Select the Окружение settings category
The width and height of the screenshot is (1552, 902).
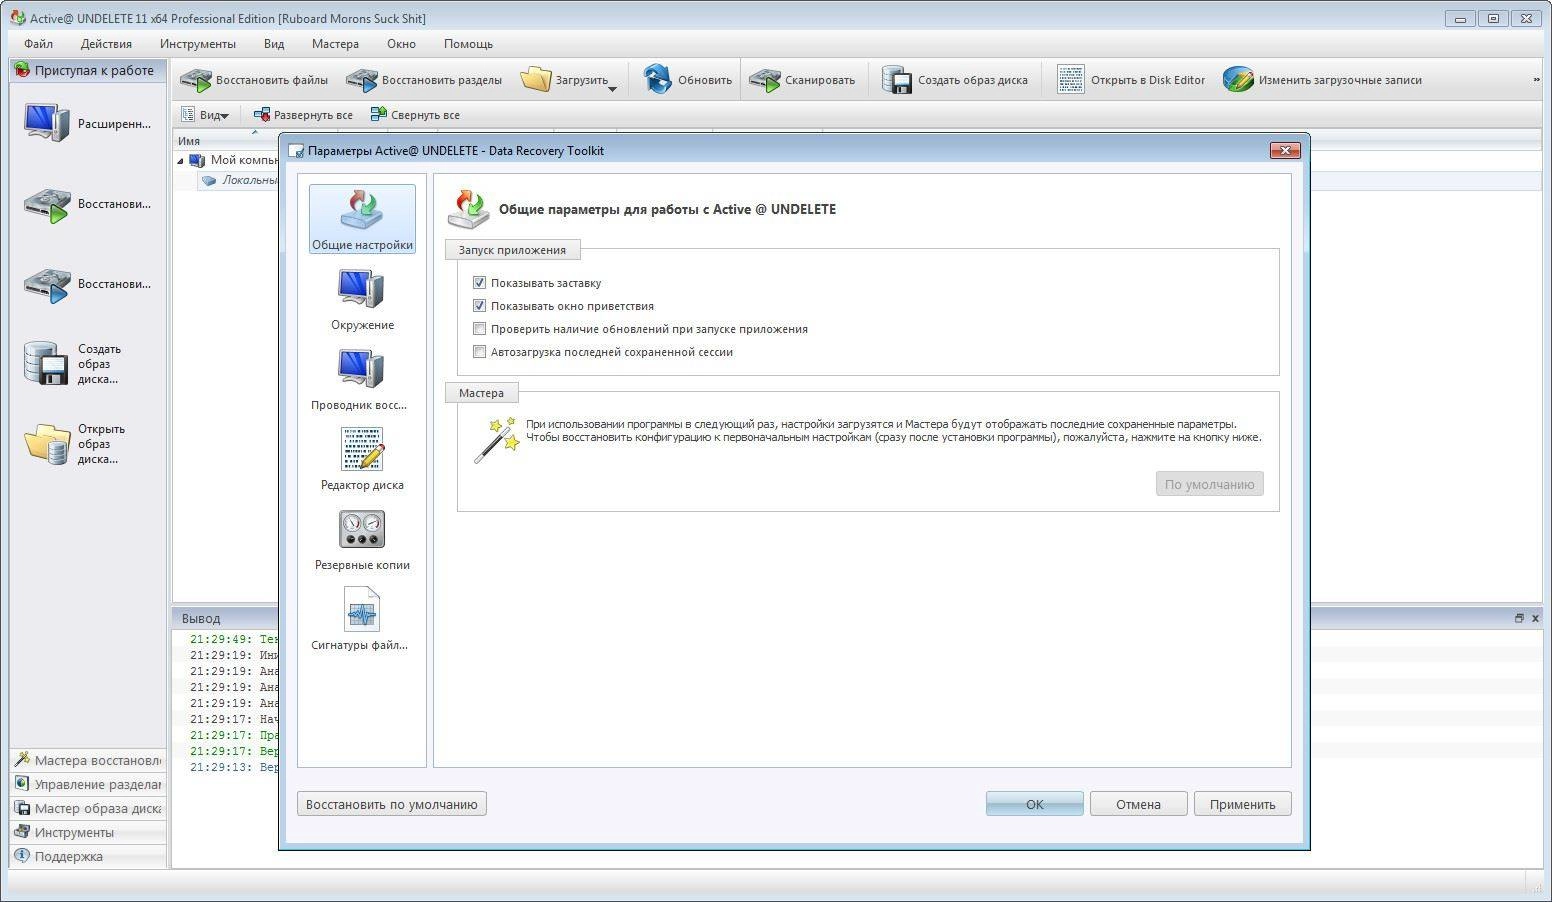(362, 299)
